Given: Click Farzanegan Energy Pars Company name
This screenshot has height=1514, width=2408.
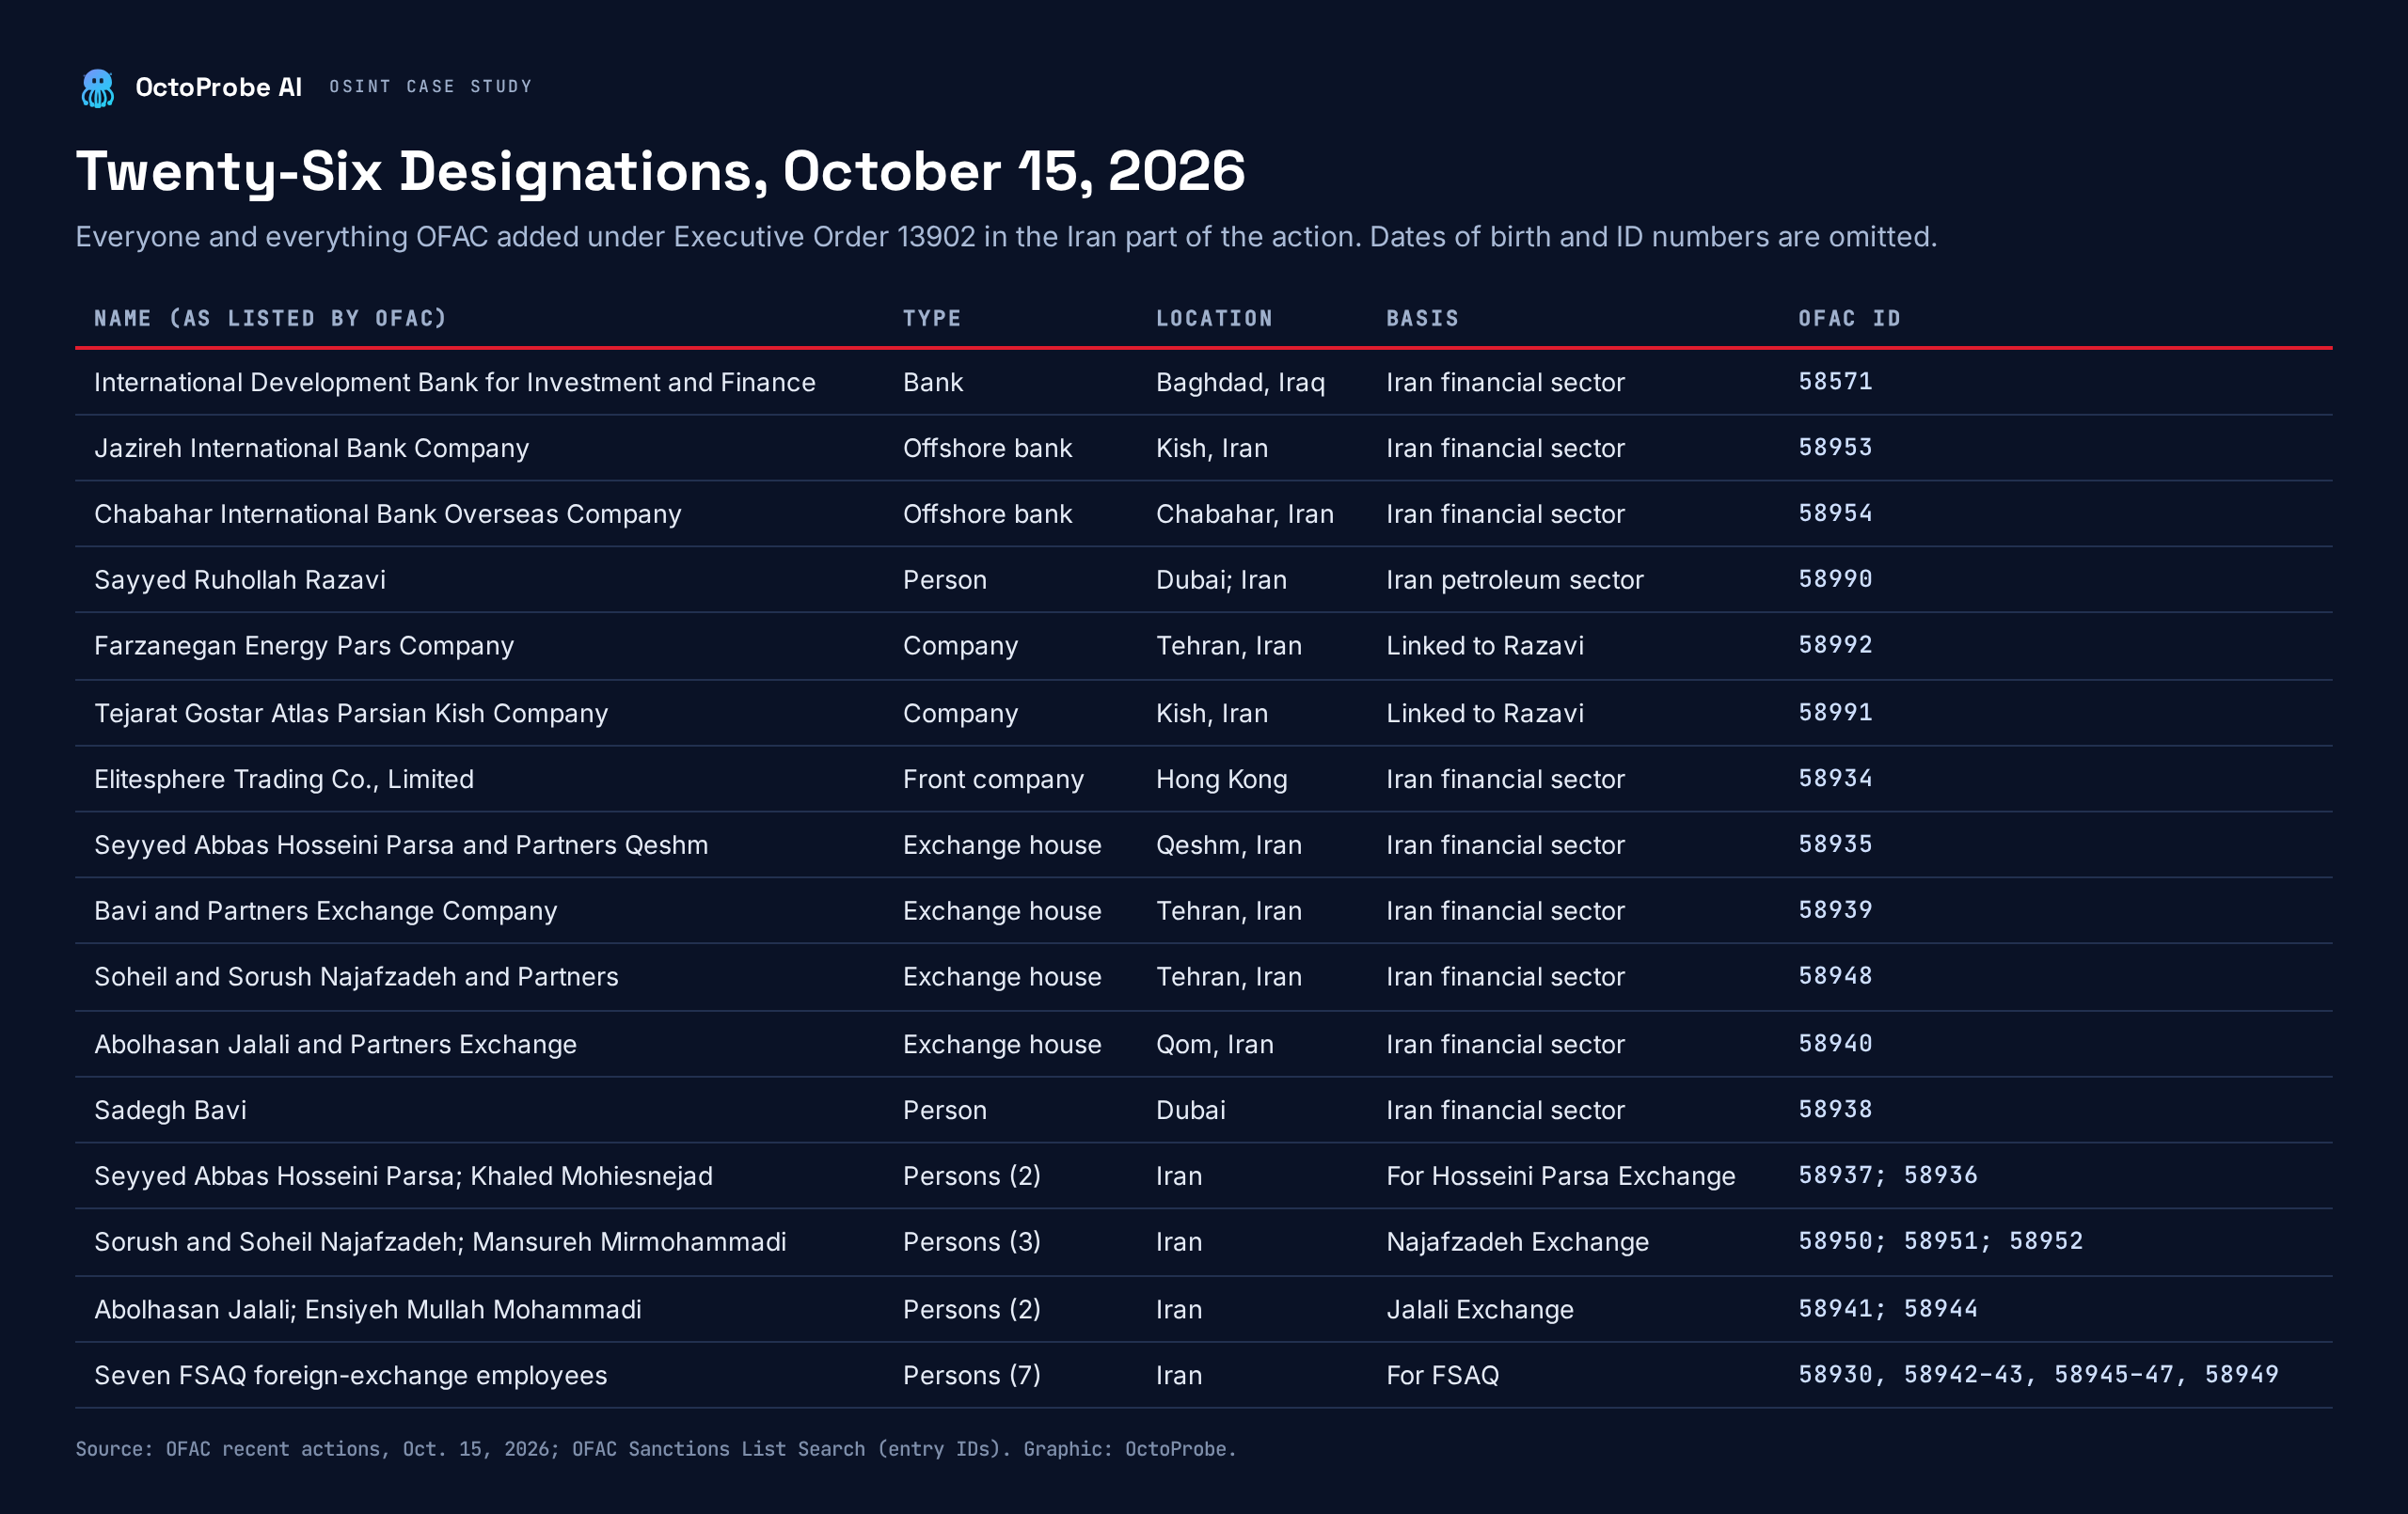Looking at the screenshot, I should (x=304, y=646).
